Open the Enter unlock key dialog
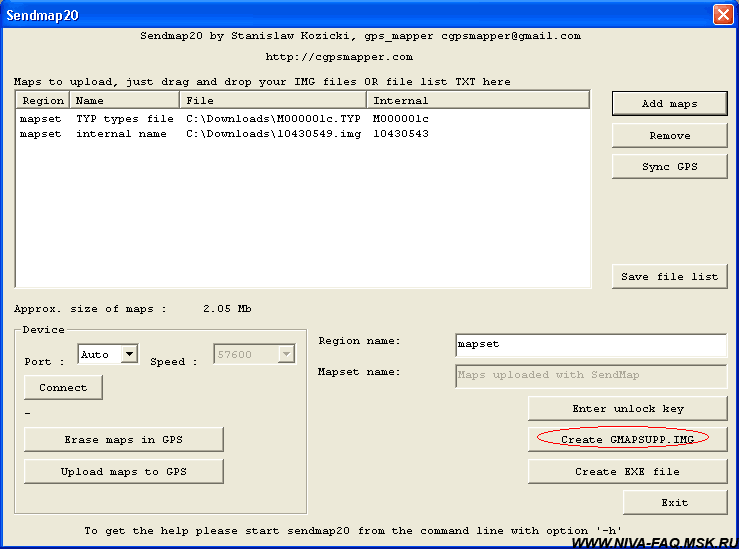The width and height of the screenshot is (739, 549). [x=628, y=409]
